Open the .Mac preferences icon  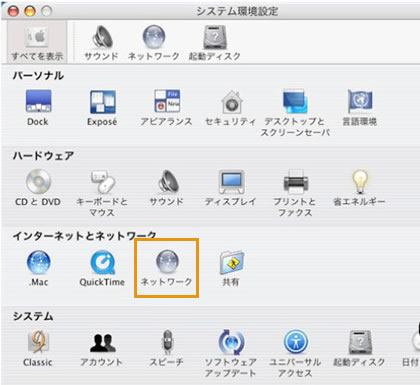pos(38,268)
